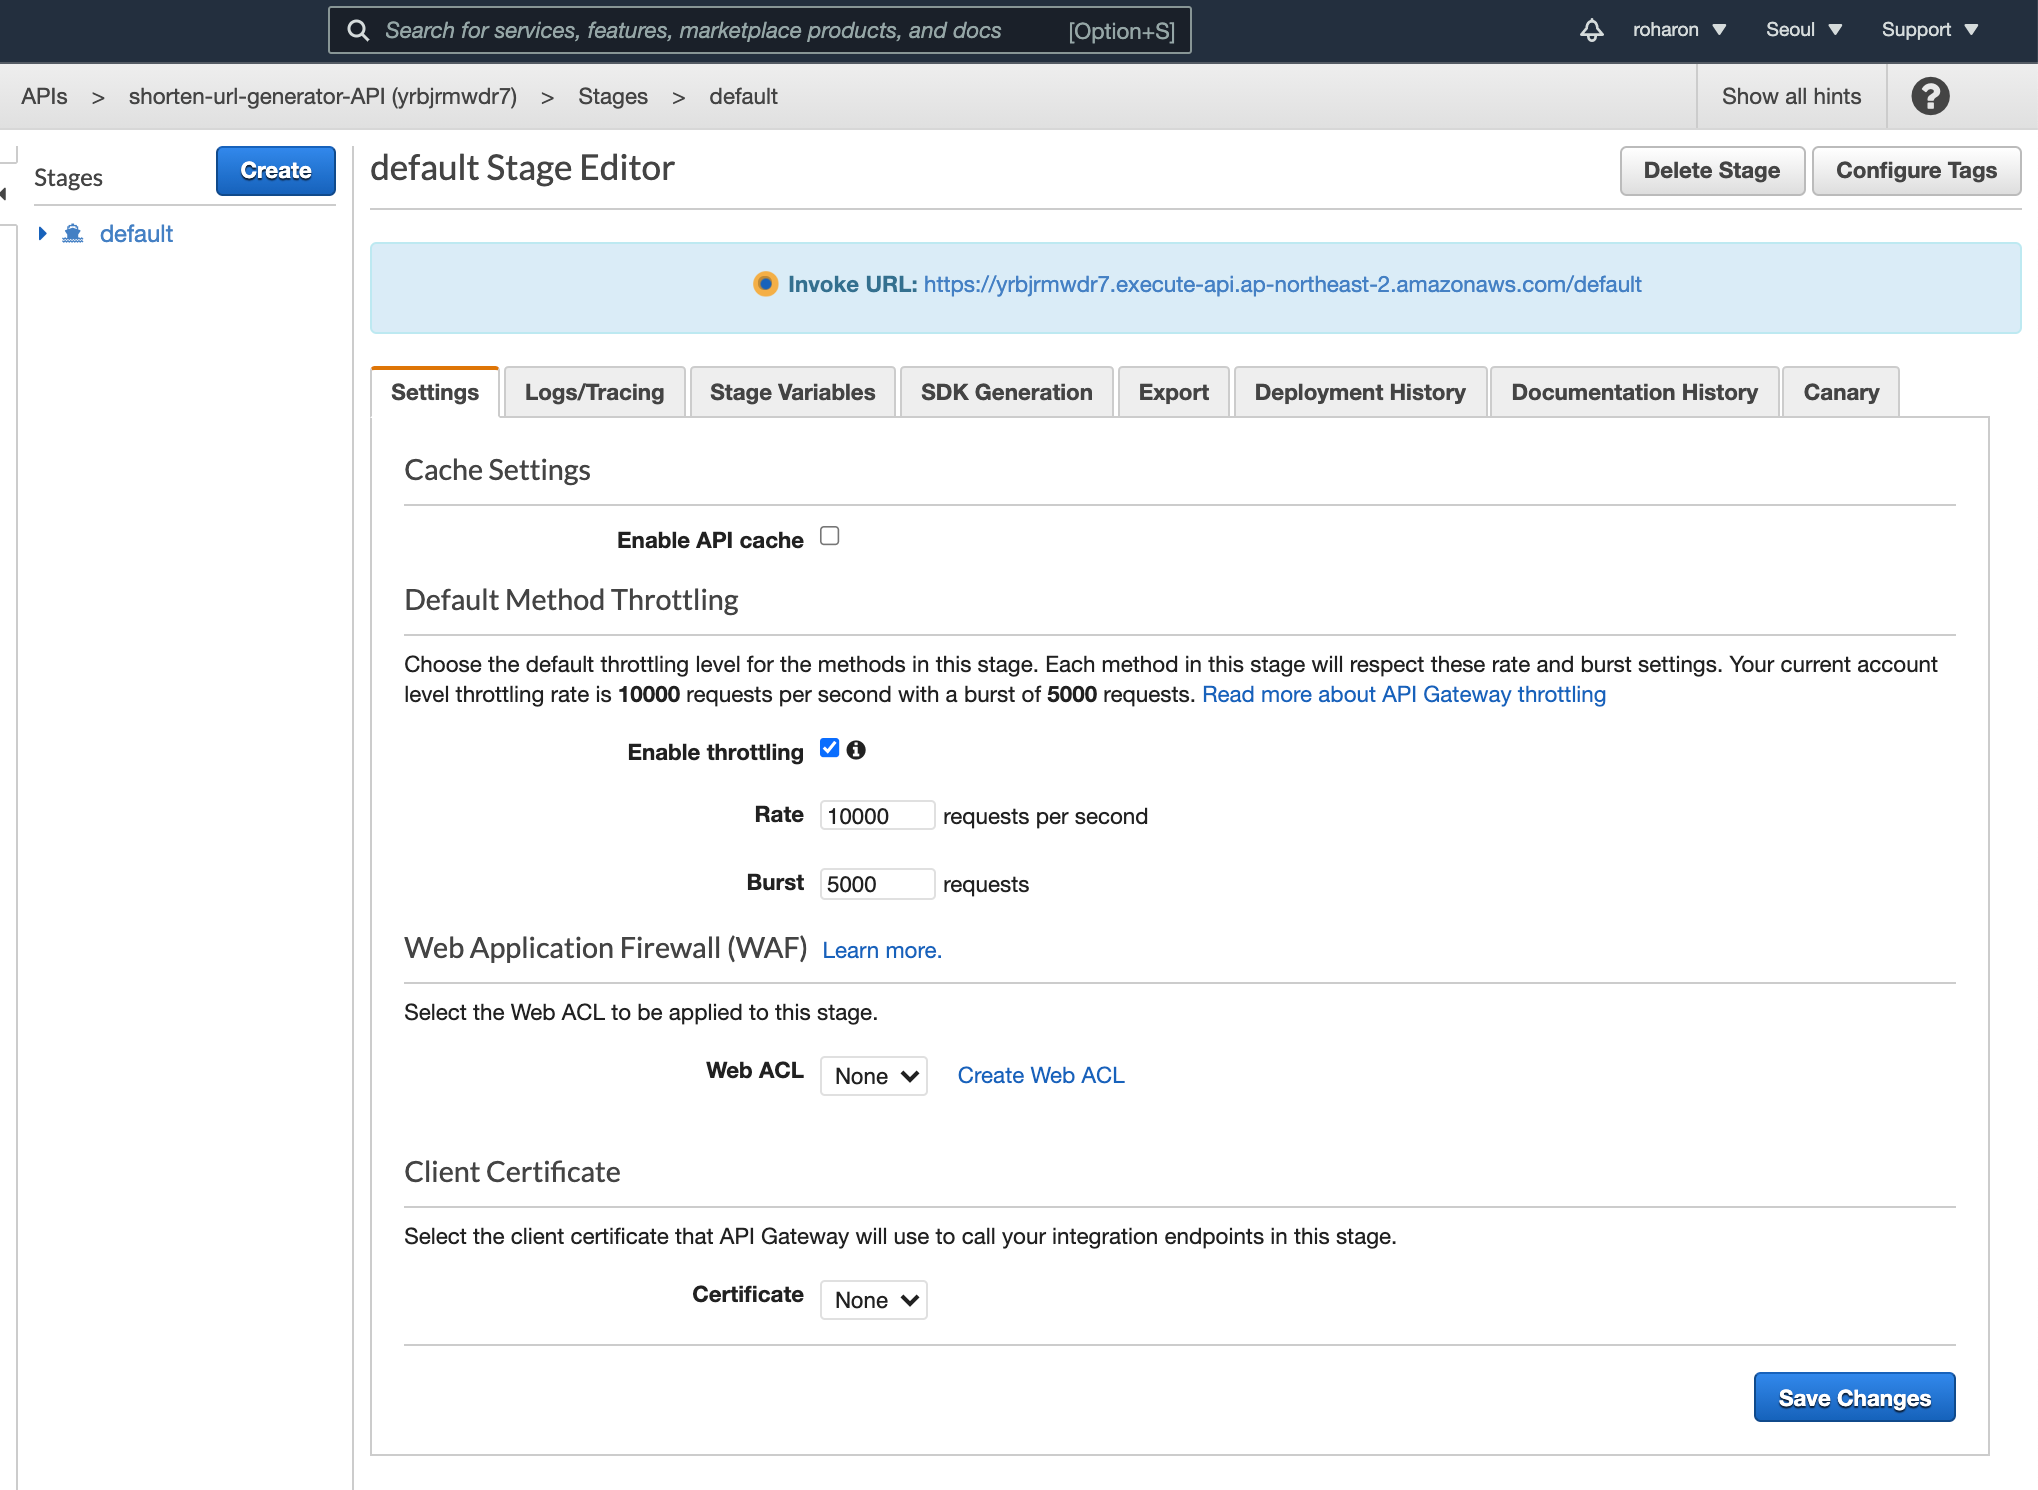
Task: Click the default stage icon
Action: (73, 233)
